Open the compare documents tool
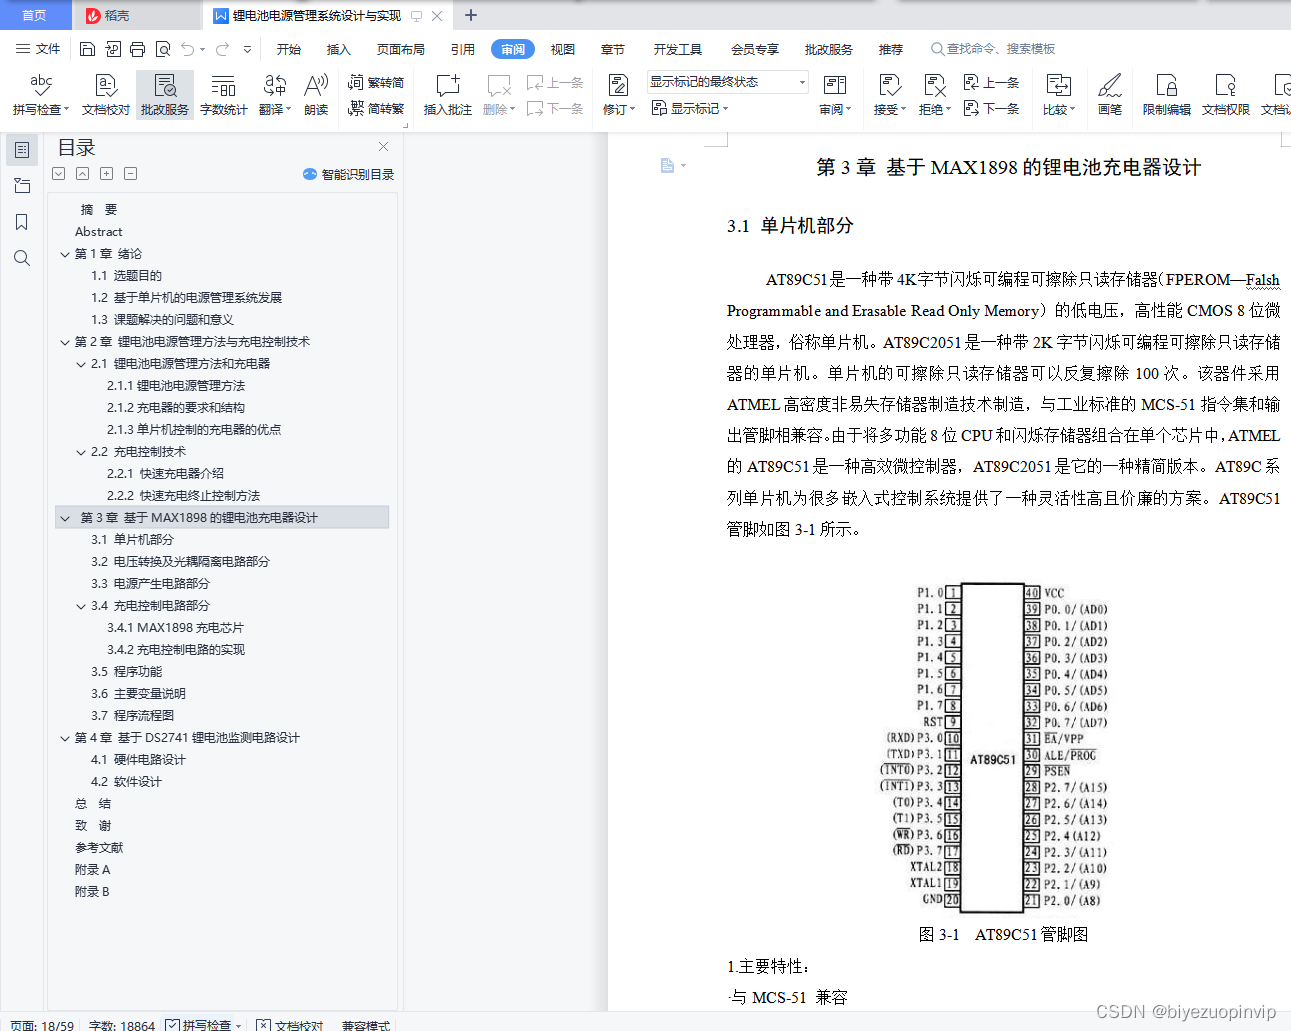The height and width of the screenshot is (1031, 1291). pyautogui.click(x=1059, y=95)
